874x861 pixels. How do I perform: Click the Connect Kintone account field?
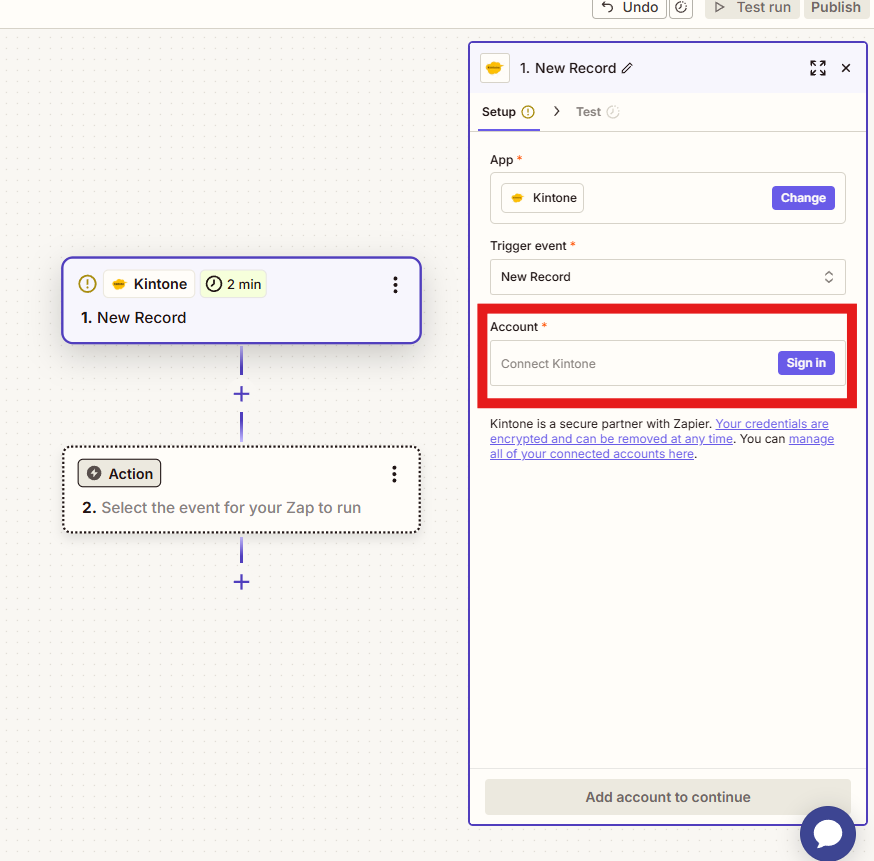[x=667, y=363]
